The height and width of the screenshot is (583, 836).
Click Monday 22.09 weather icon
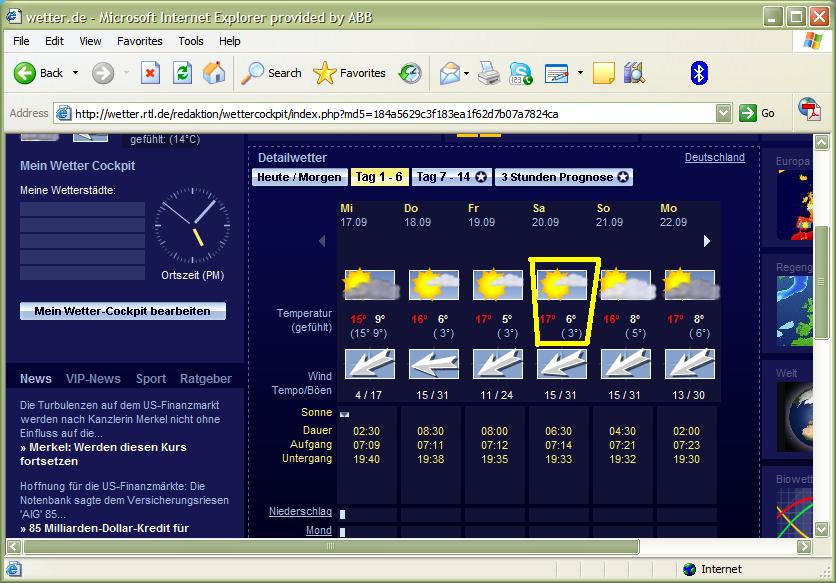coord(690,284)
